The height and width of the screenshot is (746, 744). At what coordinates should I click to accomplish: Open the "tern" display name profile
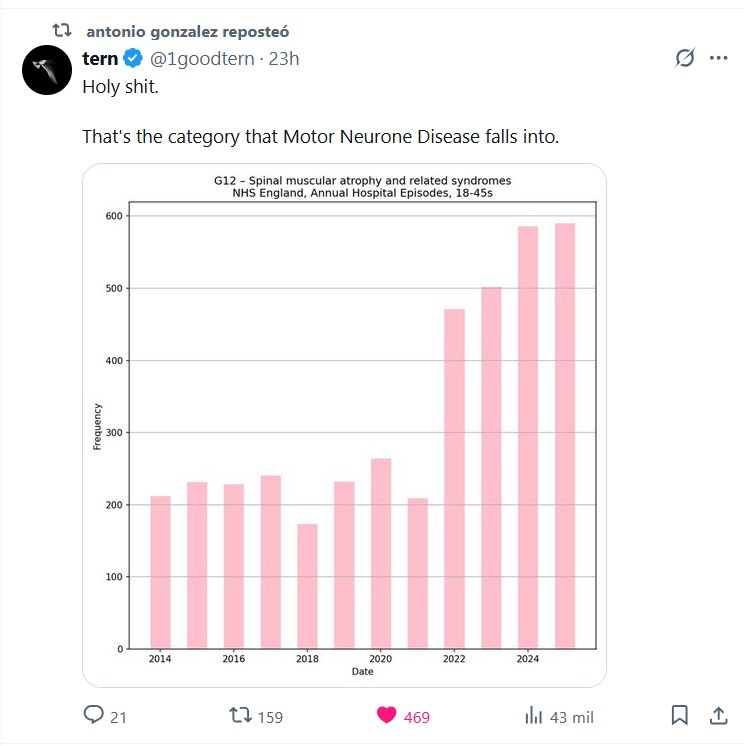(x=100, y=58)
